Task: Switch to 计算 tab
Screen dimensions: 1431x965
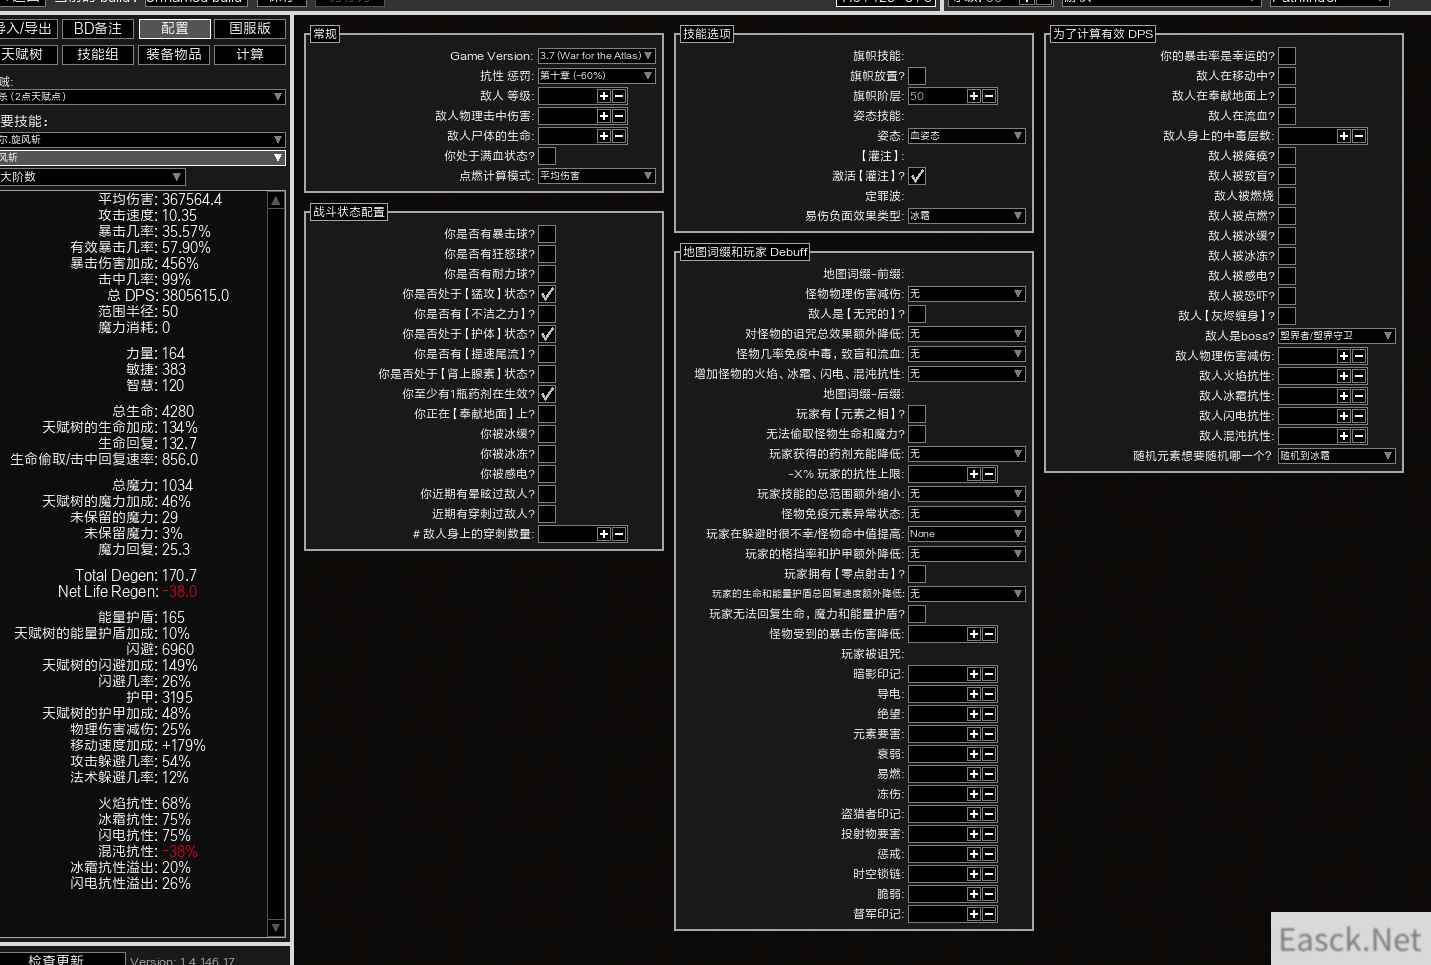Action: 250,55
